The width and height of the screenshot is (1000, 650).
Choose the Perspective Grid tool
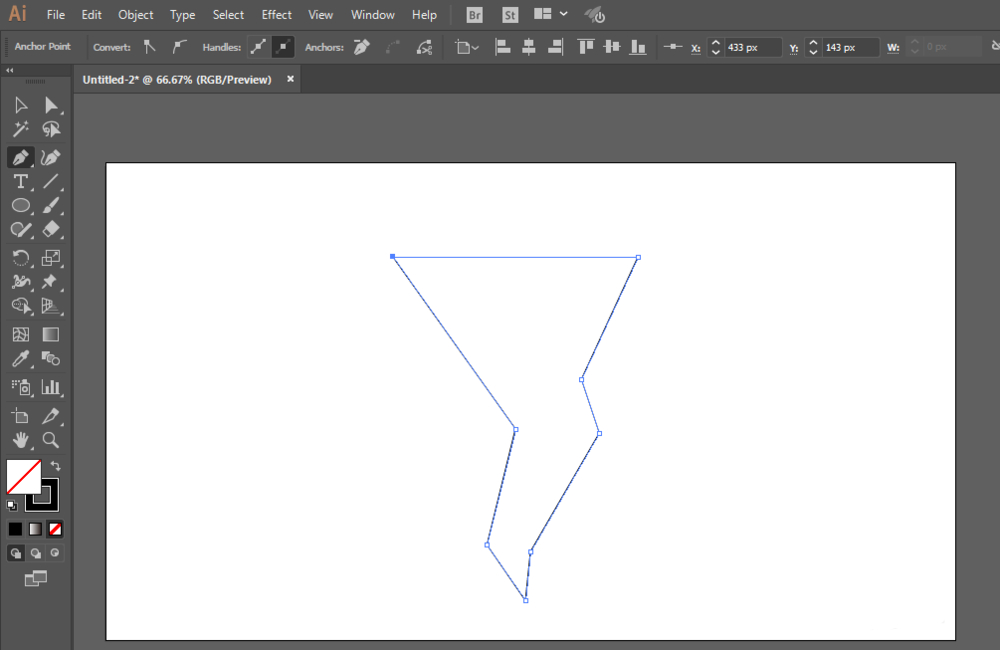pyautogui.click(x=50, y=306)
